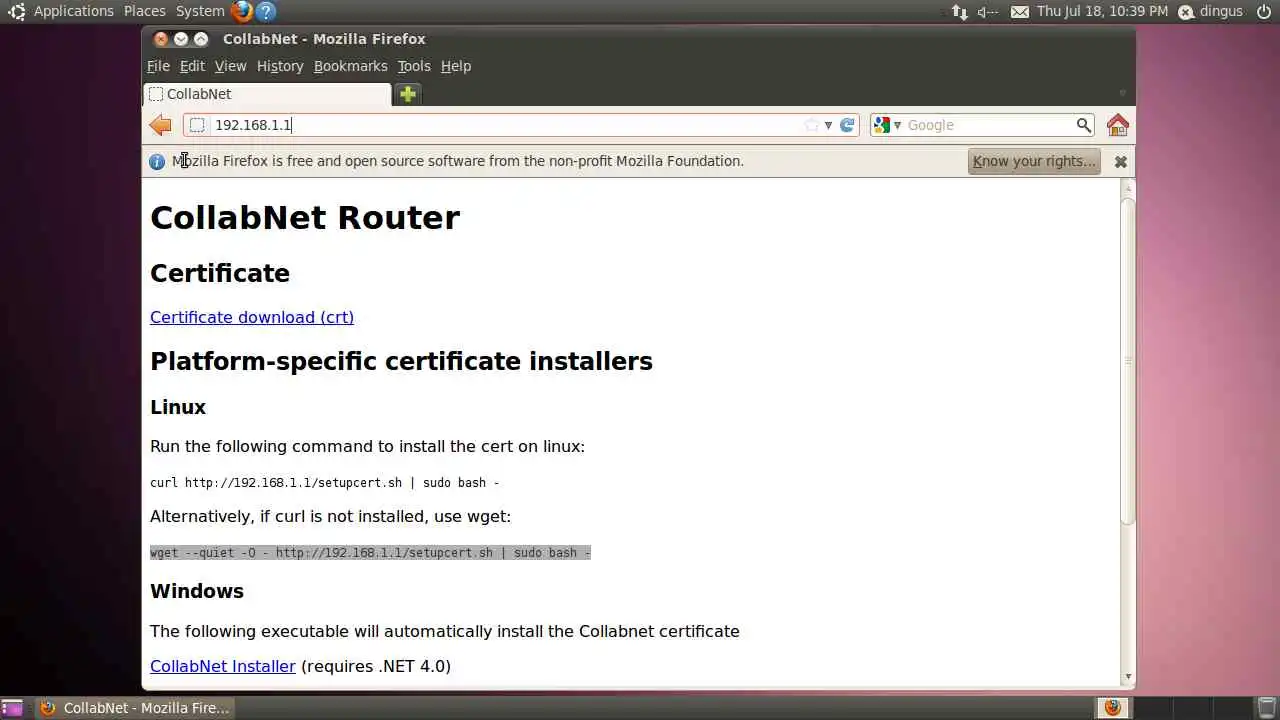Open the Google search engine dropdown

(x=887, y=125)
